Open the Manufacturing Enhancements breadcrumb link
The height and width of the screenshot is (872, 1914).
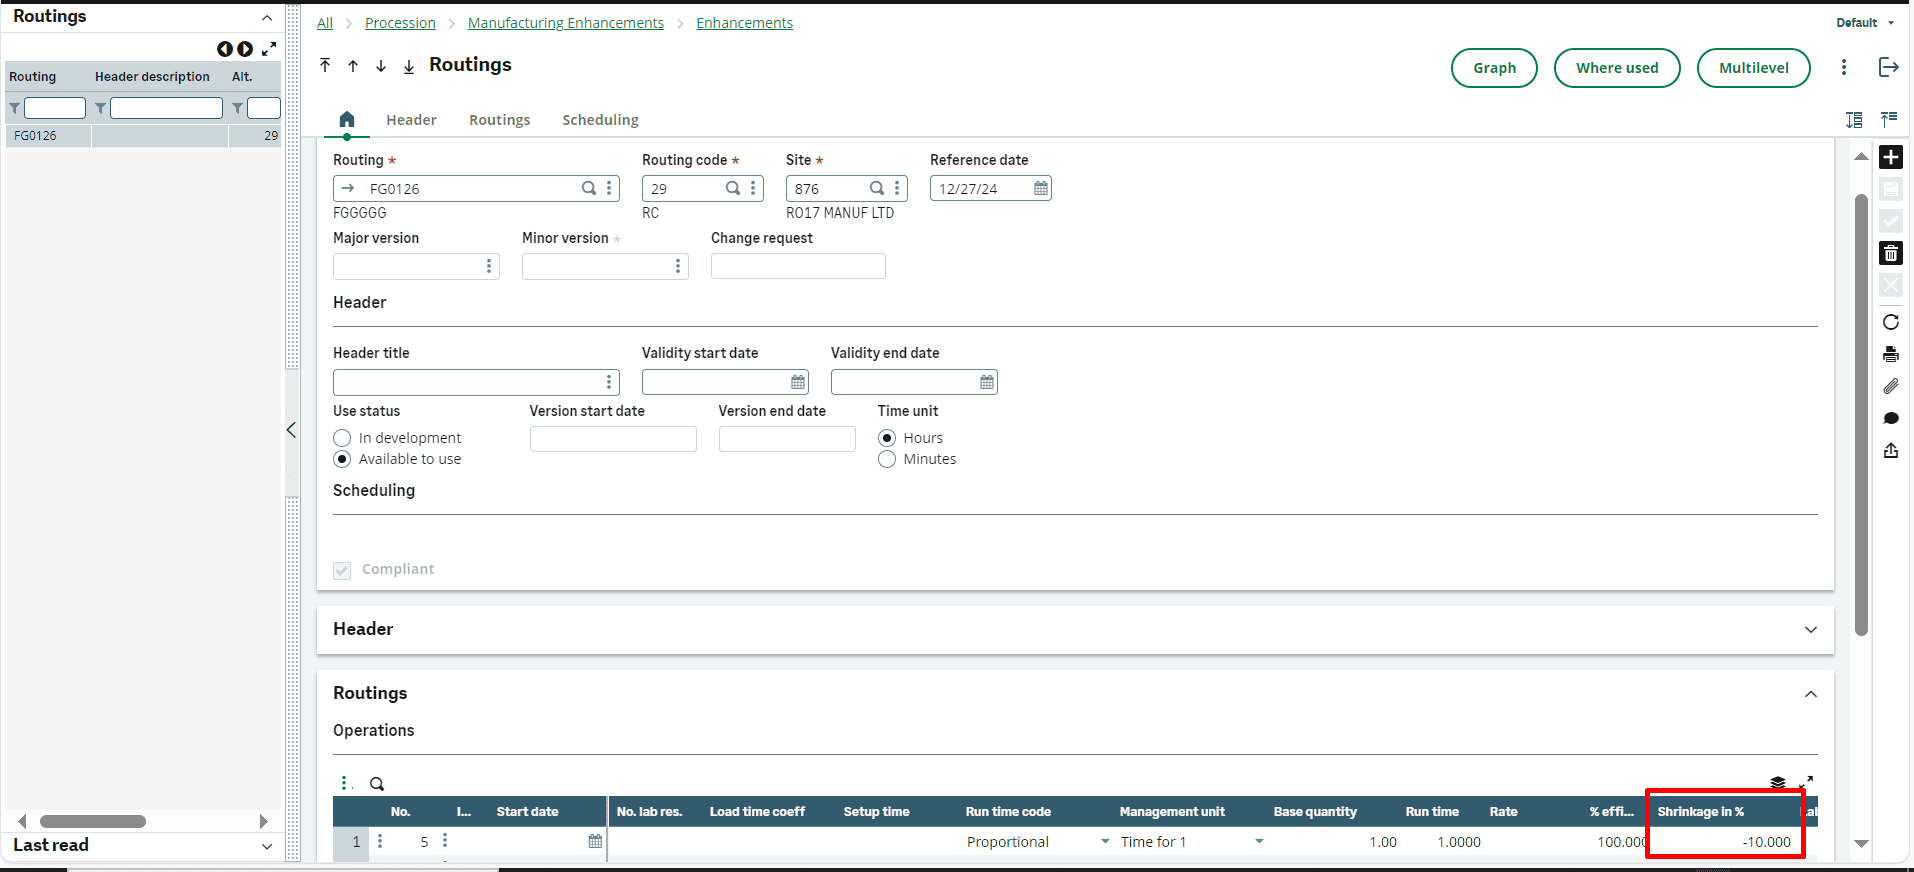coord(565,23)
